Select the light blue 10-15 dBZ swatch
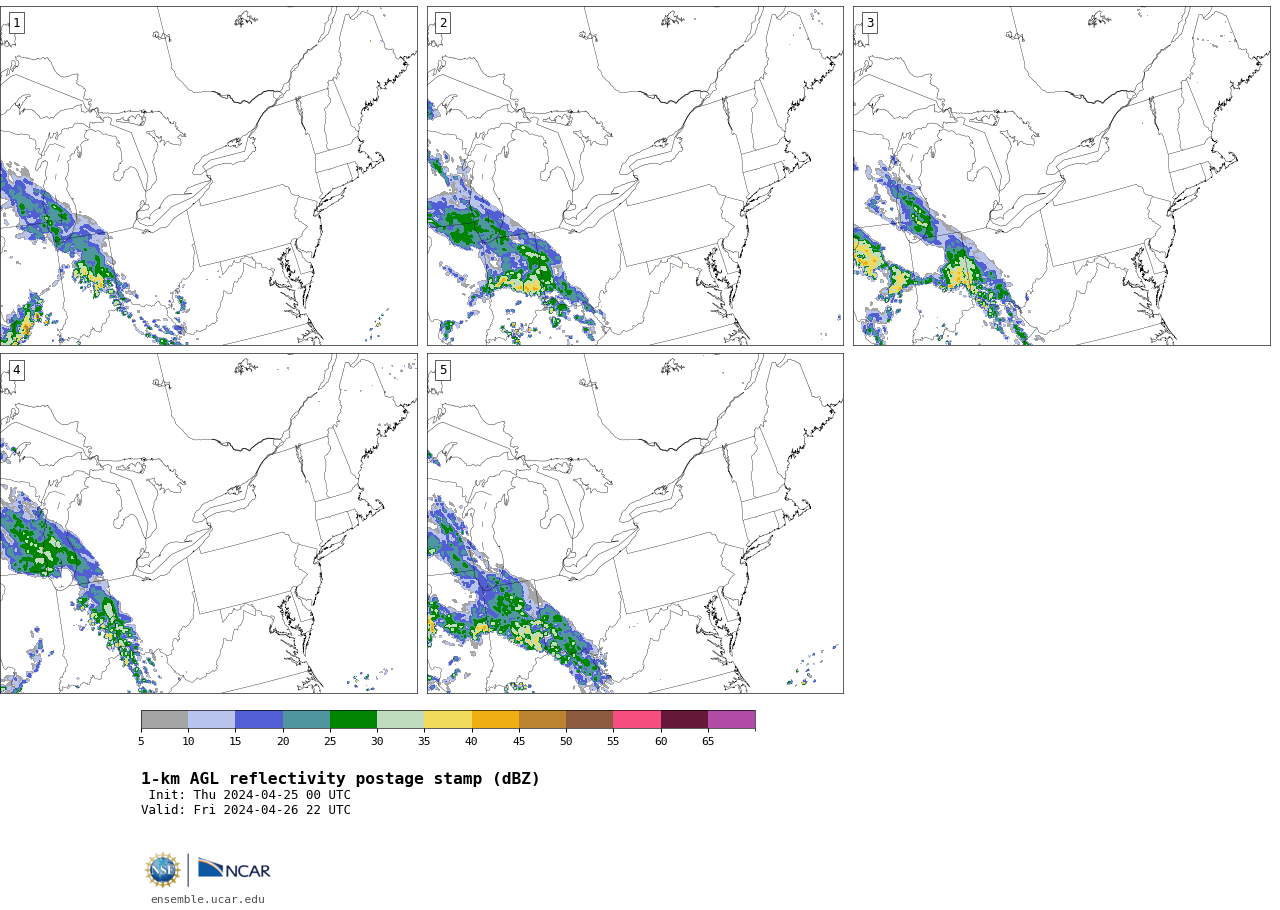This screenshot has height=910, width=1280. 212,720
